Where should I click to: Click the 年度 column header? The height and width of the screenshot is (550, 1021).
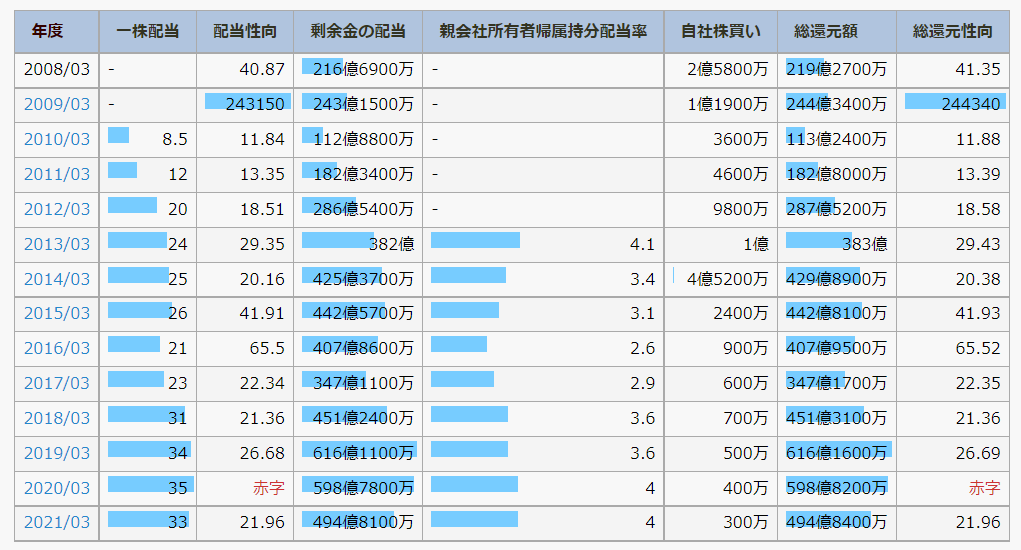pos(57,31)
